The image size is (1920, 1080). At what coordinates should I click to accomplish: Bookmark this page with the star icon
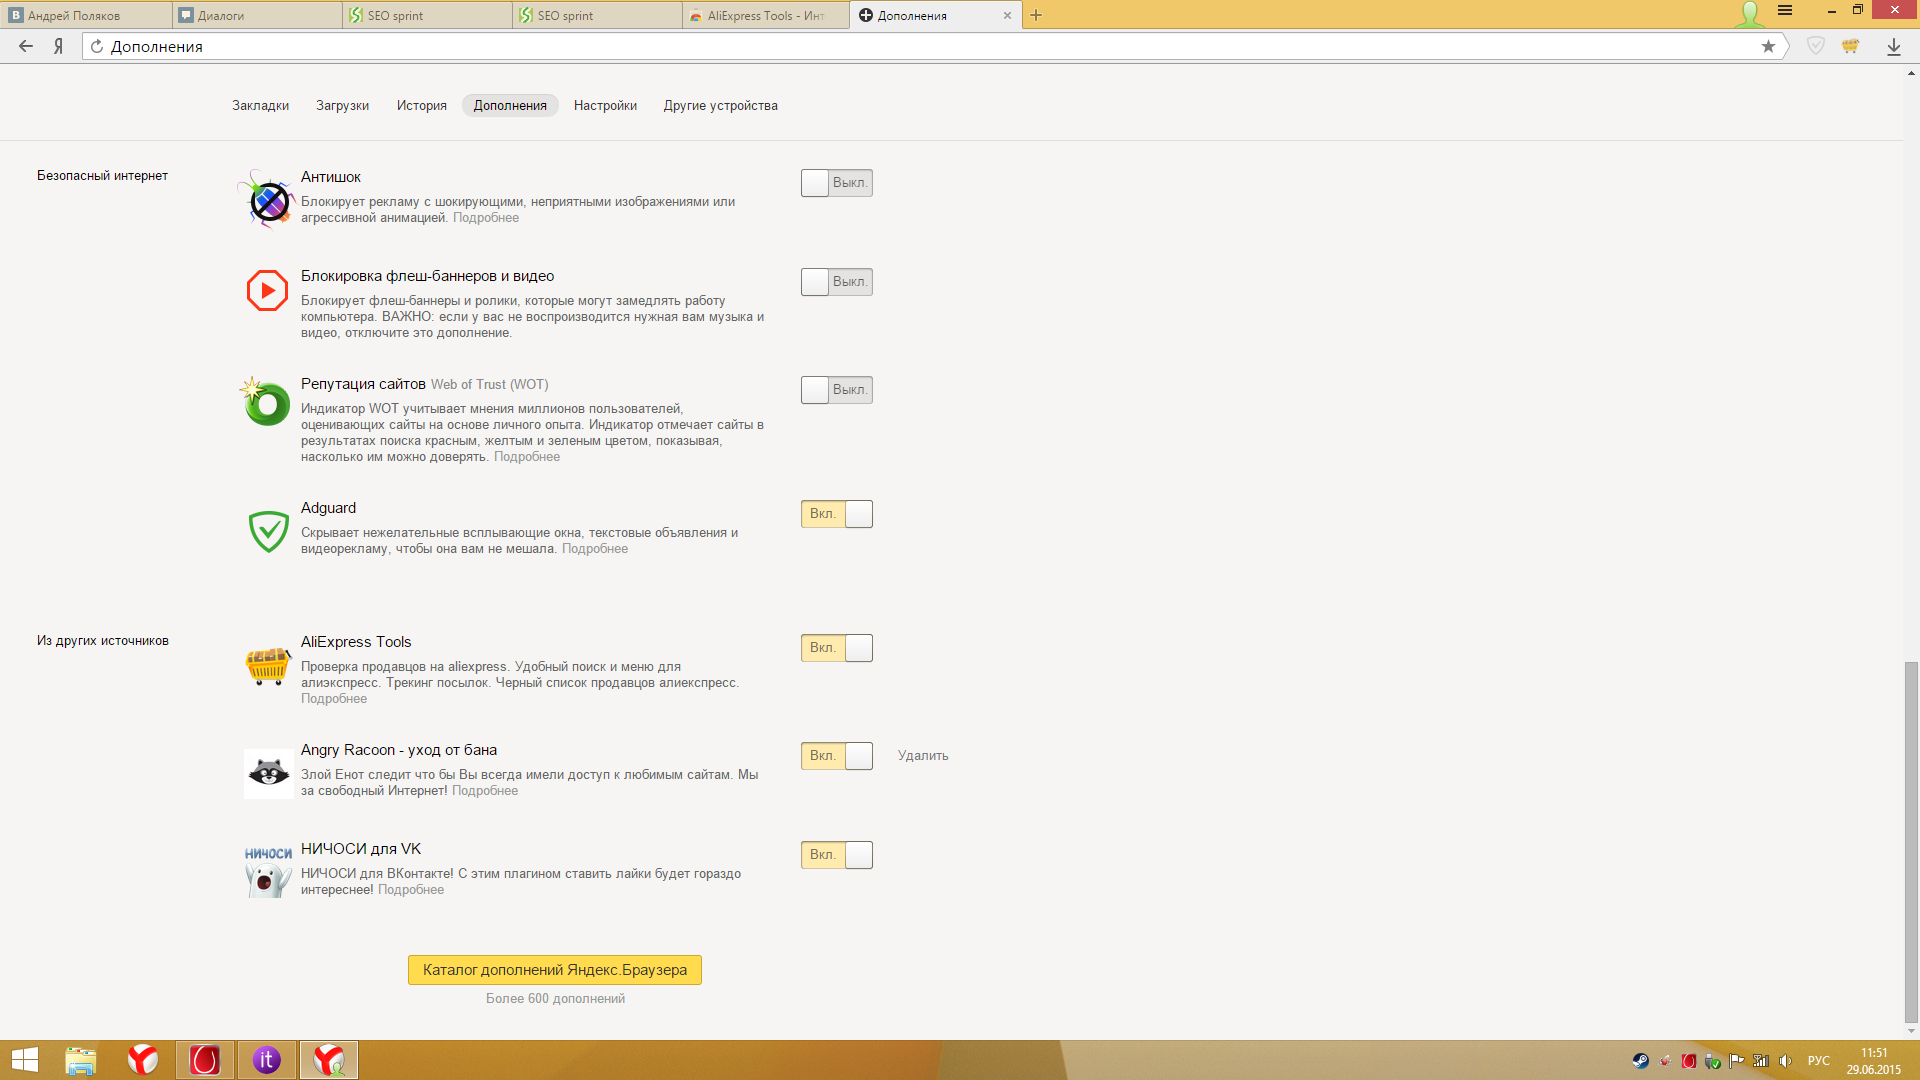coord(1768,46)
